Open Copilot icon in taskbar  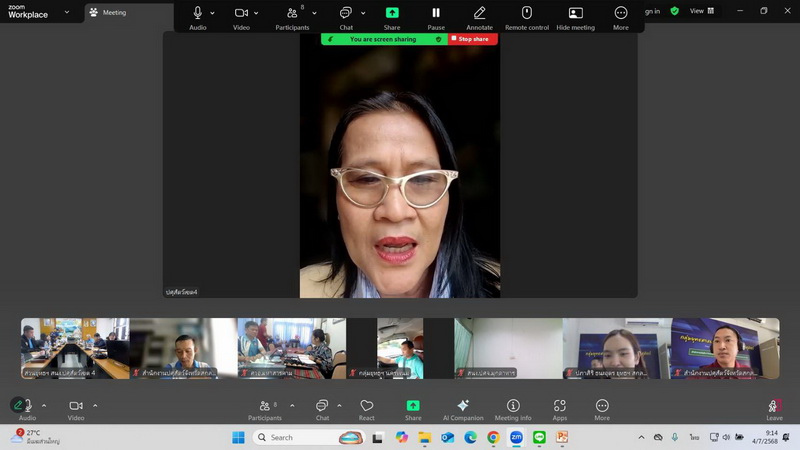click(x=402, y=437)
